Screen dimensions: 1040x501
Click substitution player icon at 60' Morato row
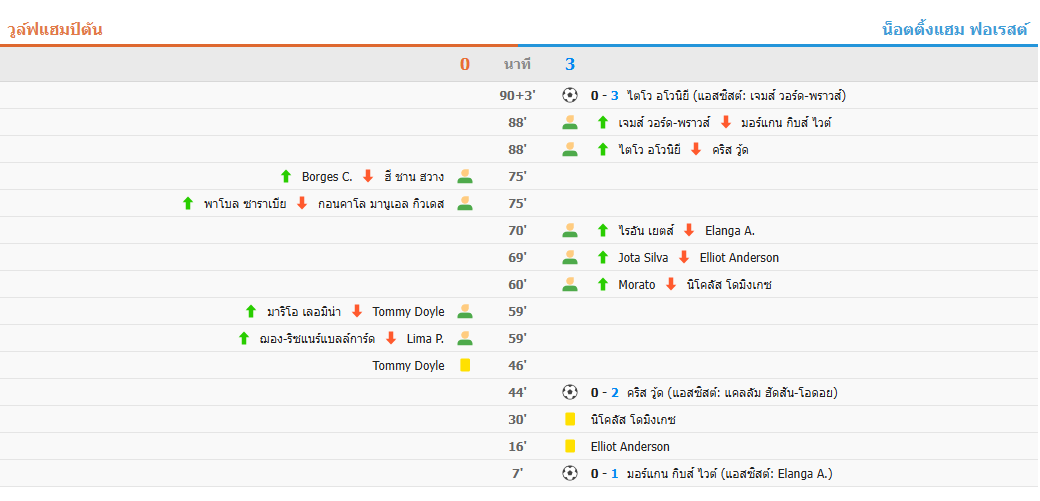click(x=570, y=285)
